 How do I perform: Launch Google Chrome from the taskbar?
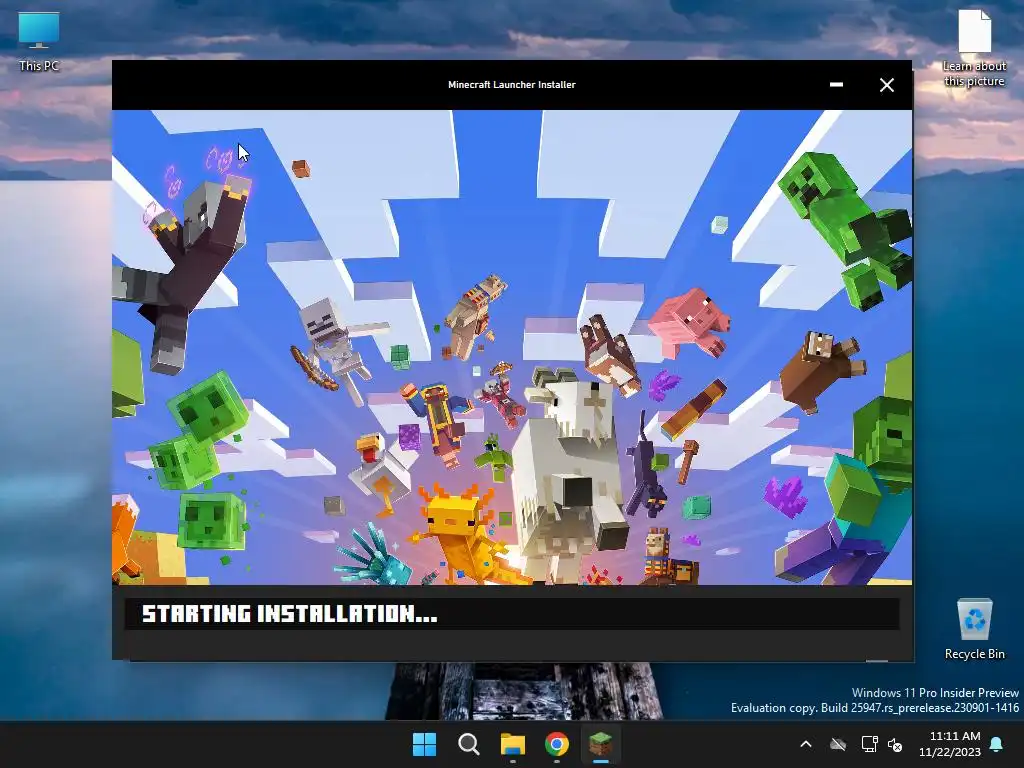coord(556,744)
